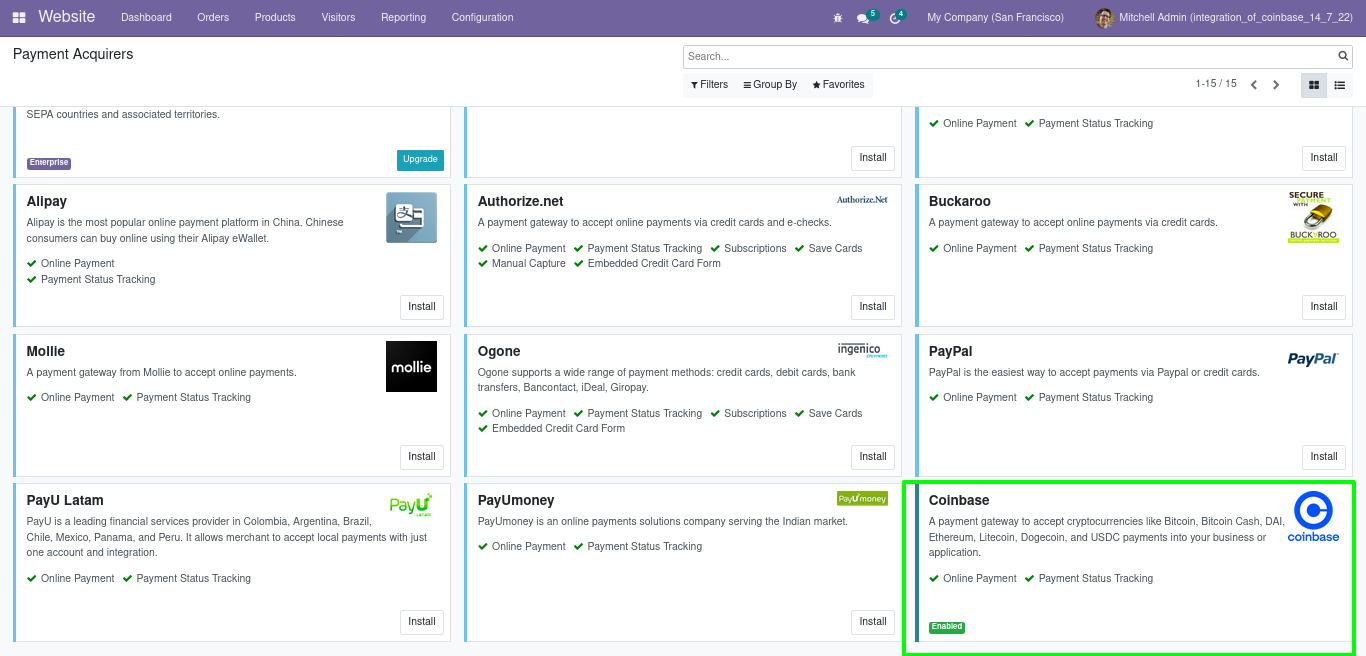
Task: Click the Authorize.Net logo
Action: click(862, 199)
